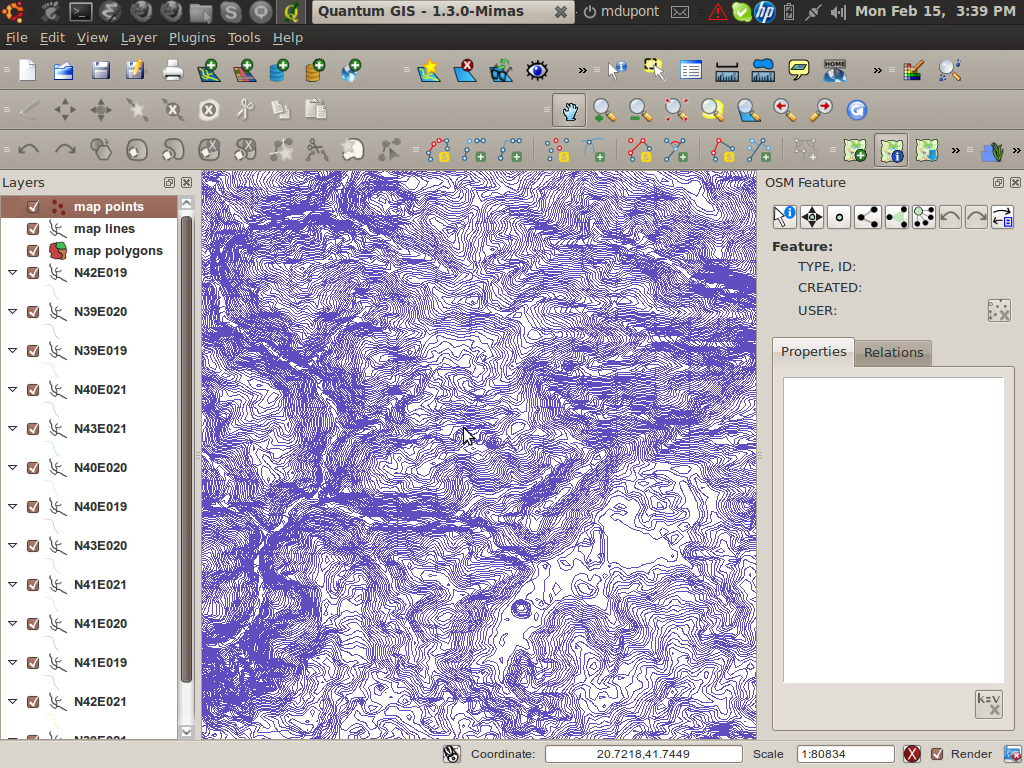The height and width of the screenshot is (768, 1024).
Task: Collapse the N39E019 layer tree
Action: tap(12, 350)
